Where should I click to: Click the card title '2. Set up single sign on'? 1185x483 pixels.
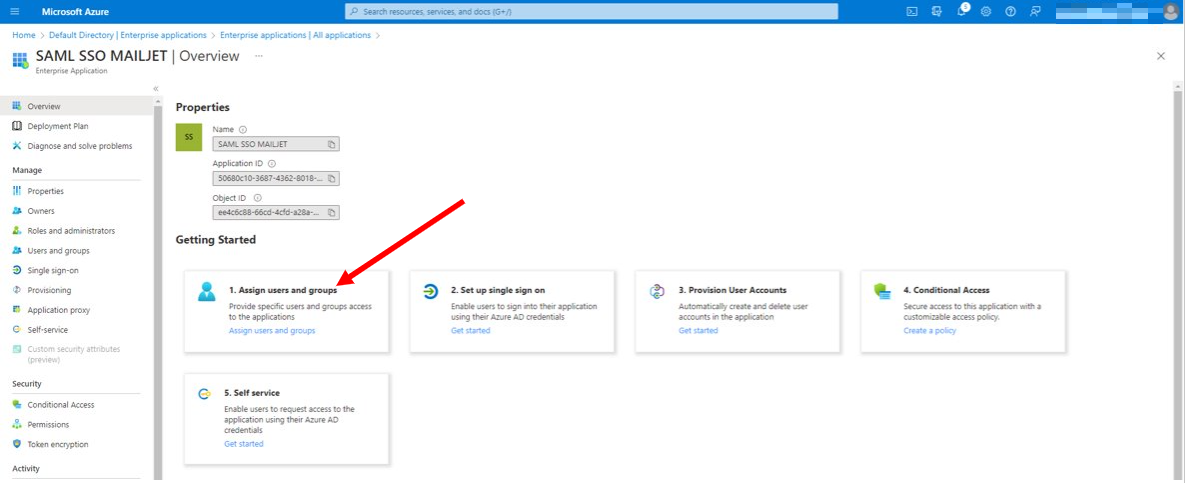pyautogui.click(x=498, y=289)
